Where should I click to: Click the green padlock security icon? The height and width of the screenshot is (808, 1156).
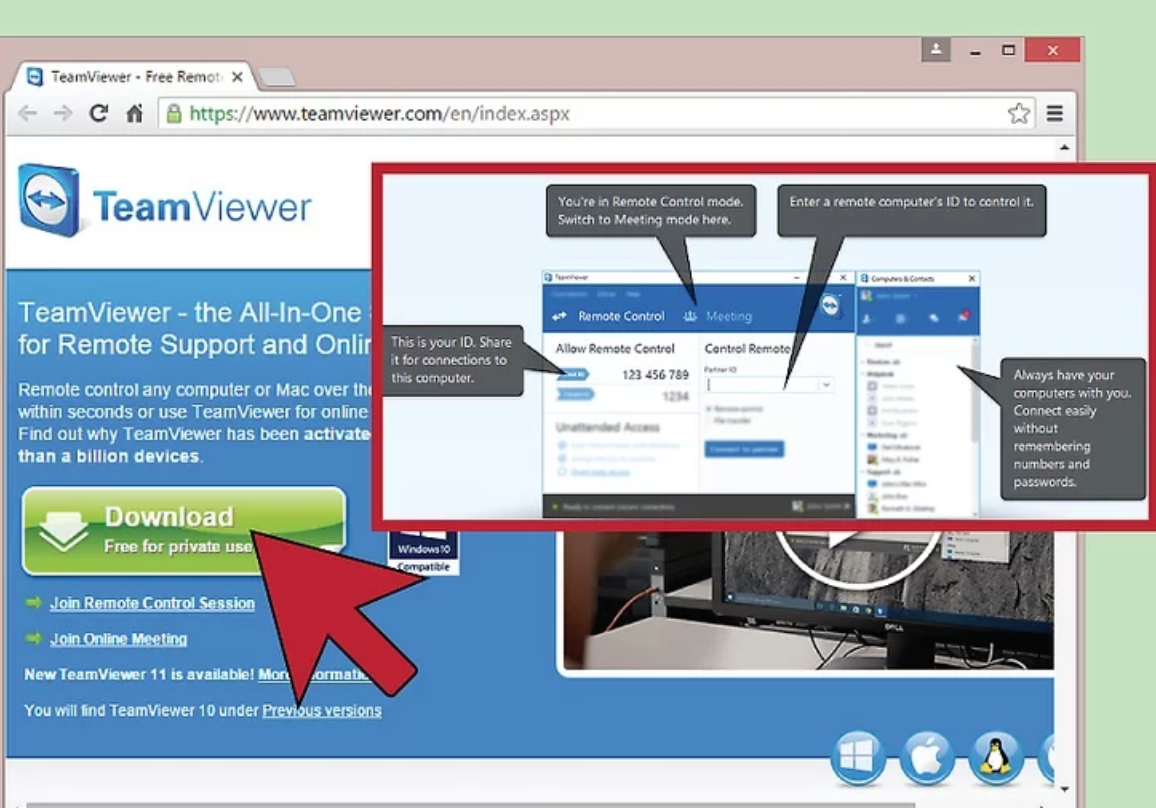coord(174,114)
